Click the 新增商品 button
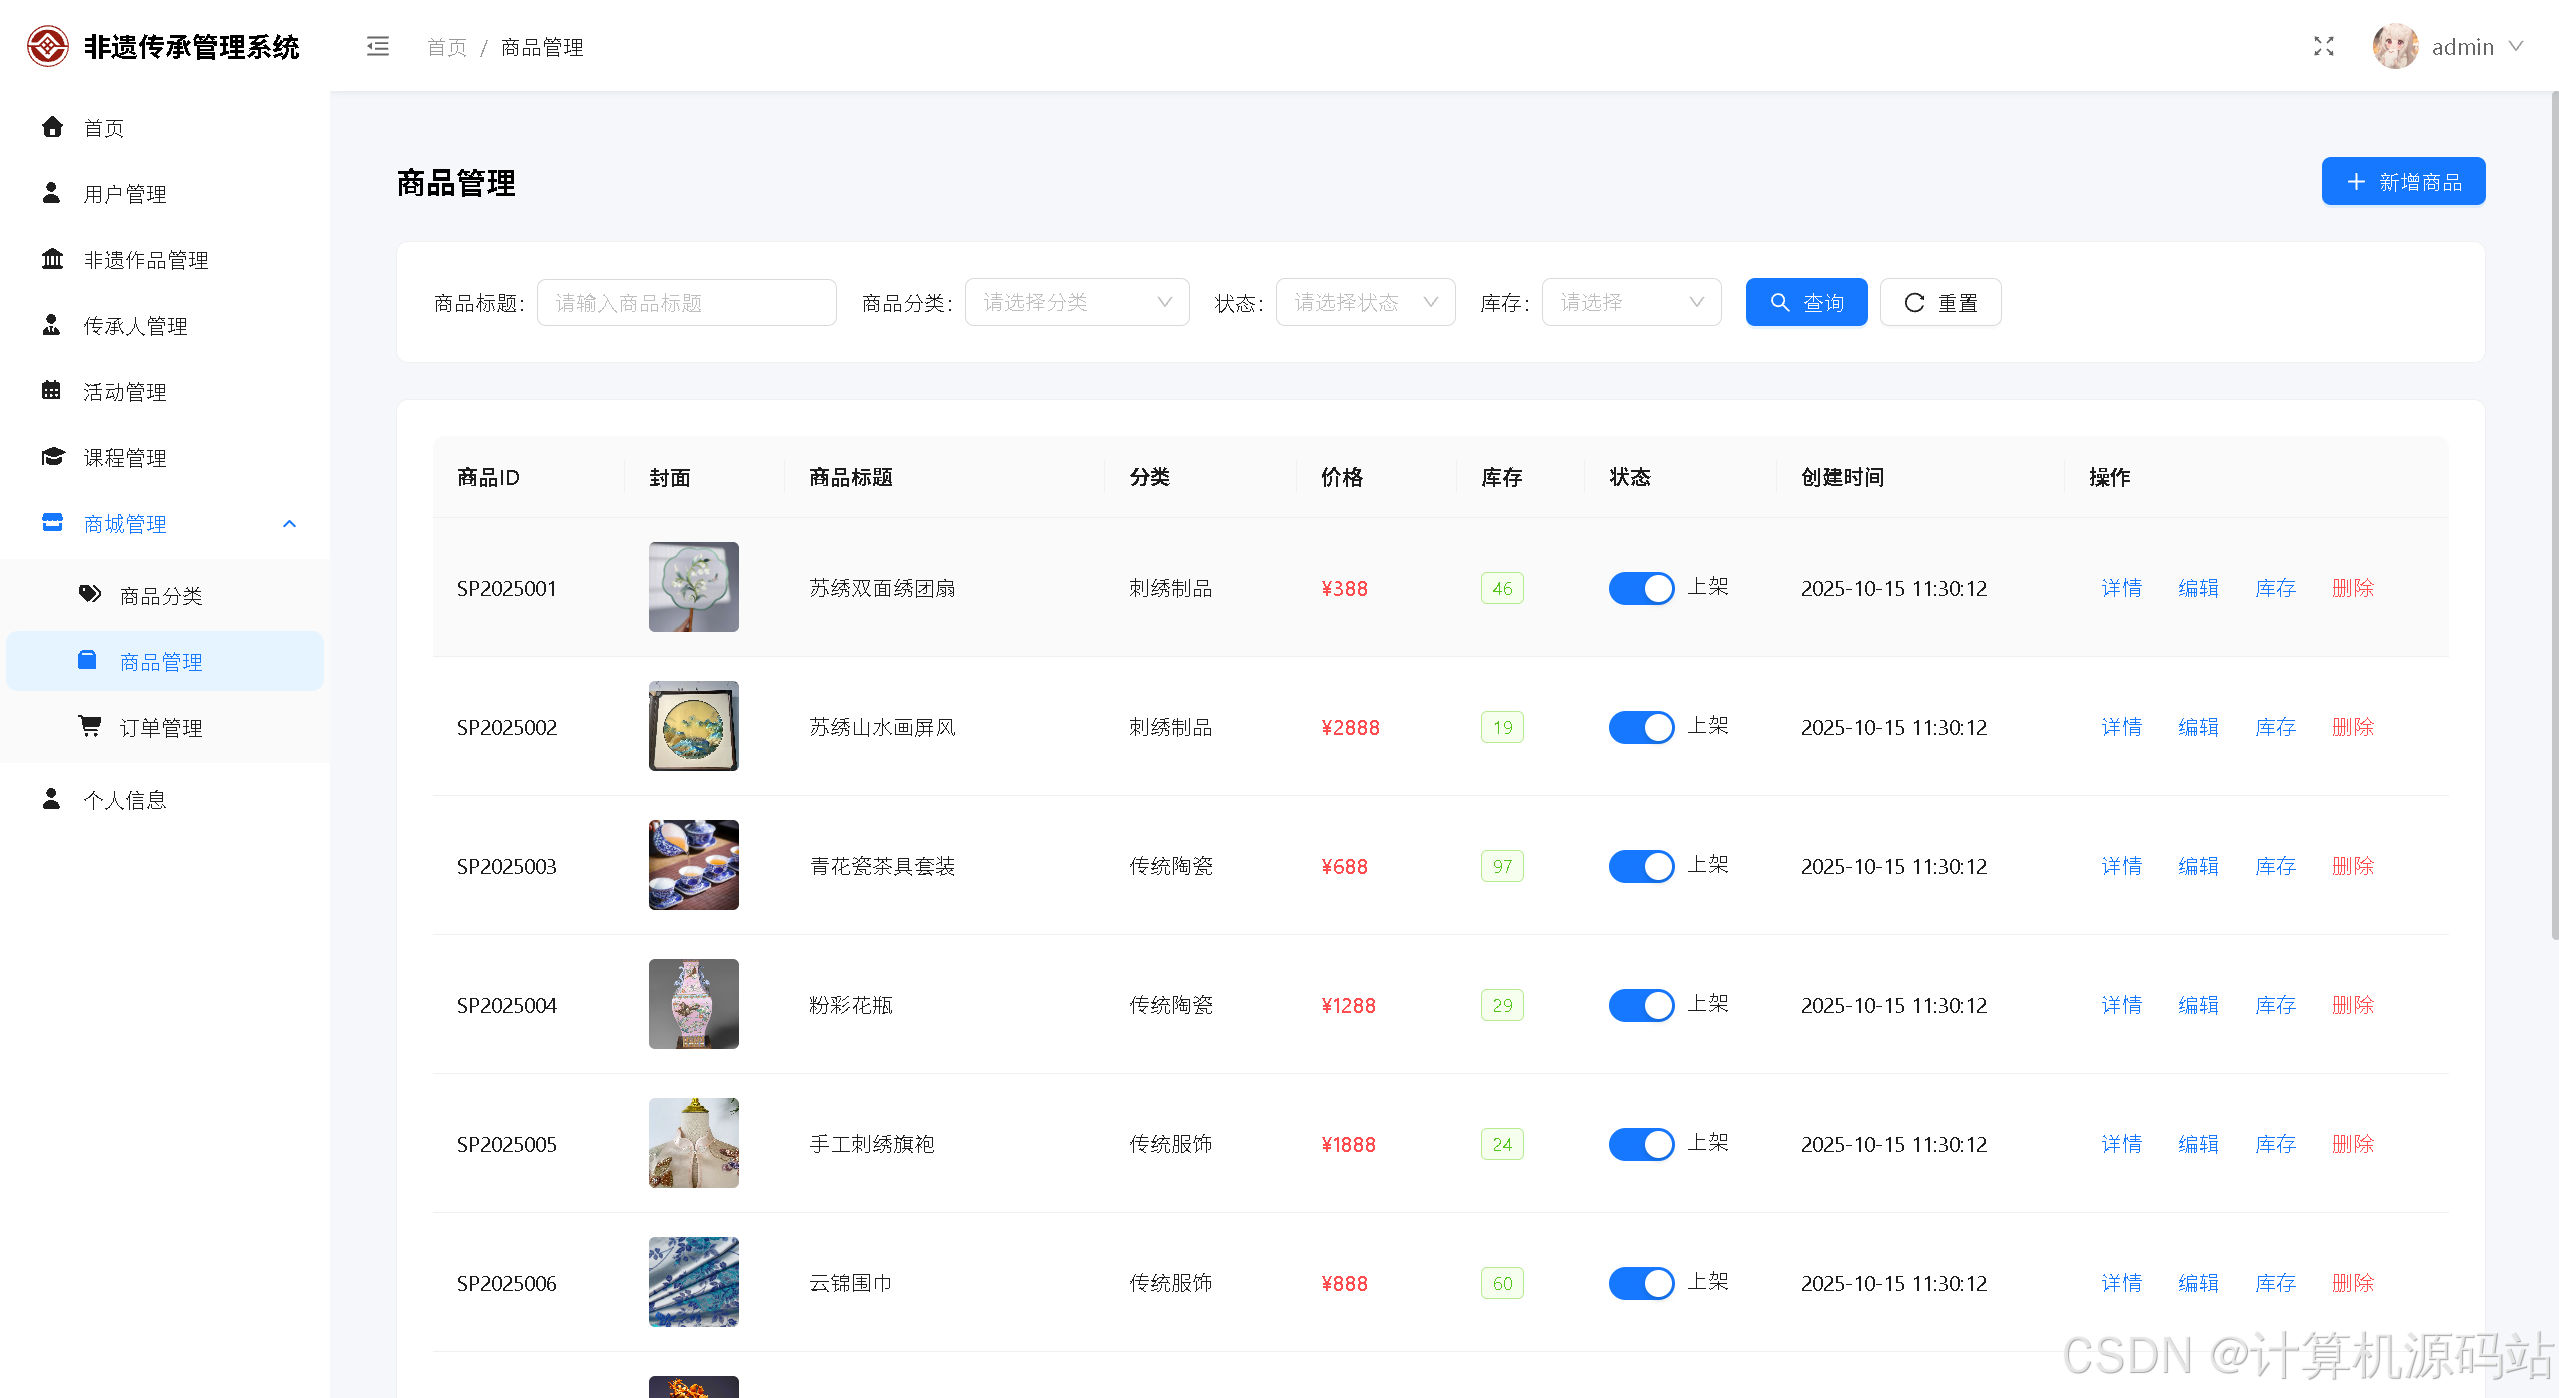 click(x=2402, y=181)
